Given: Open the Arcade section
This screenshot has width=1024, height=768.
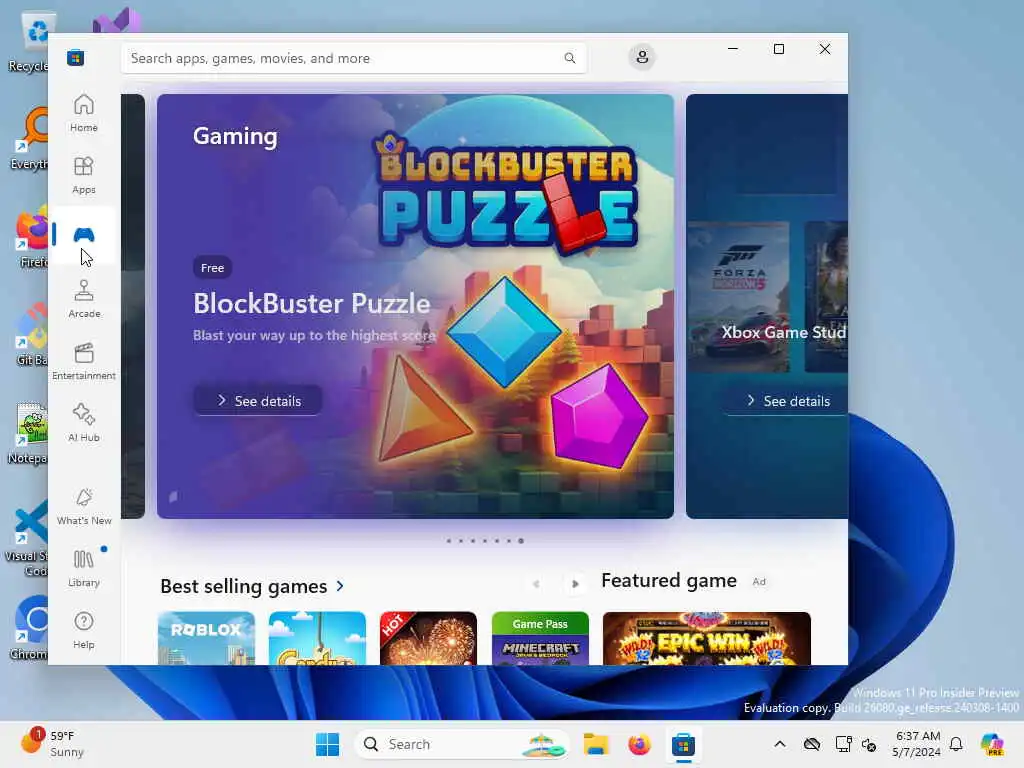Looking at the screenshot, I should (x=84, y=299).
